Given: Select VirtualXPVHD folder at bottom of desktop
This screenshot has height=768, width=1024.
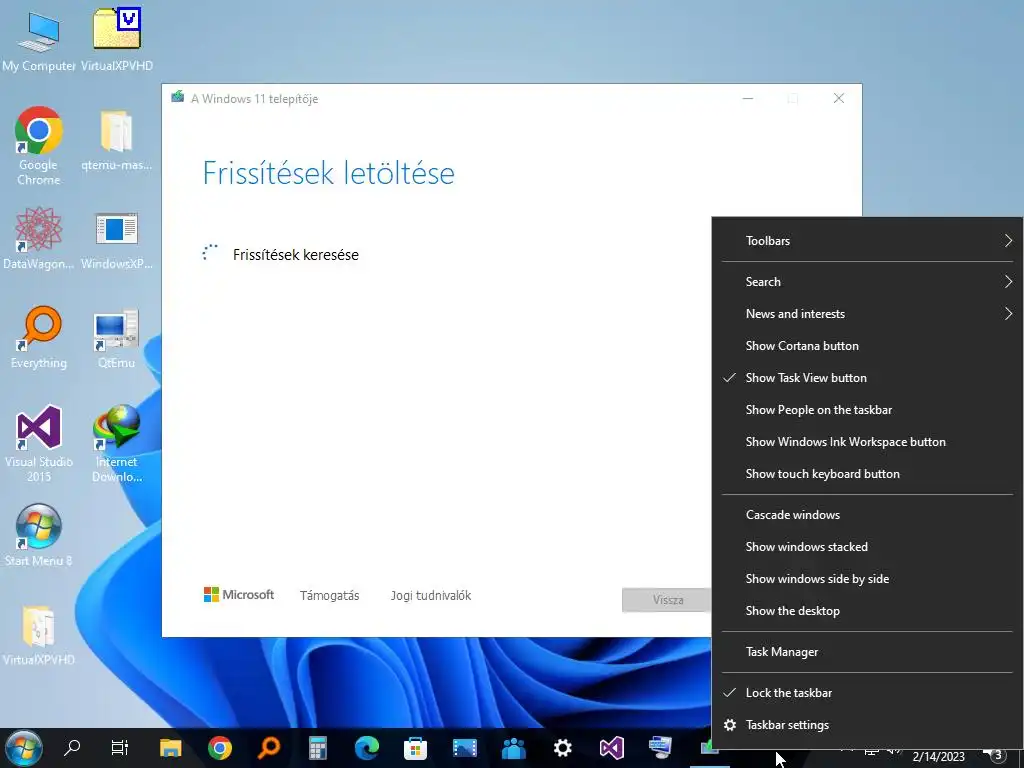Looking at the screenshot, I should (x=39, y=635).
